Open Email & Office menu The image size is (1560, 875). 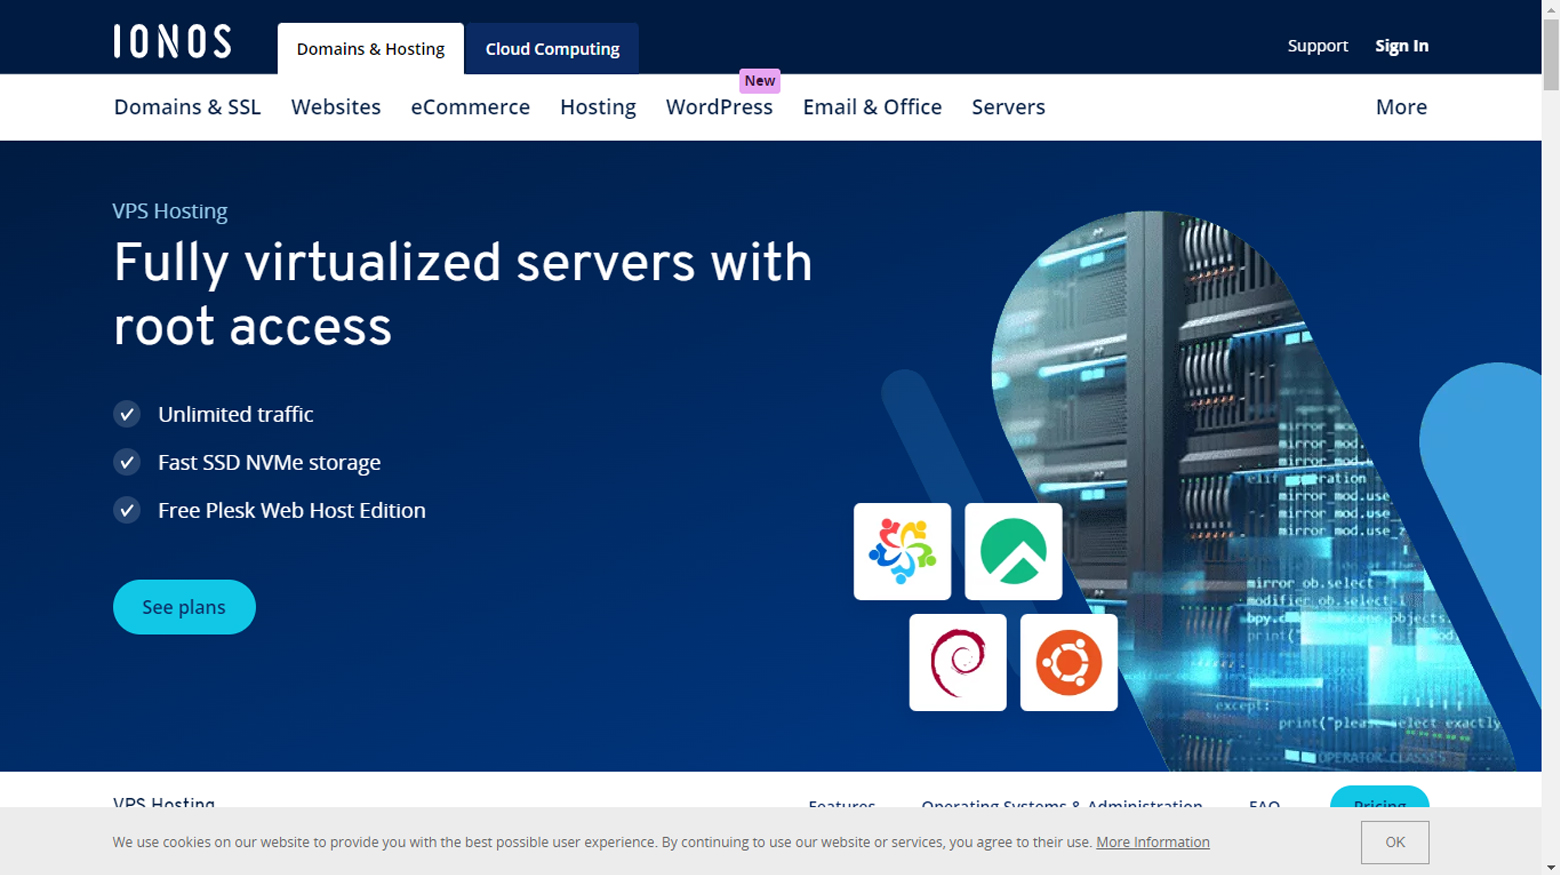[872, 107]
